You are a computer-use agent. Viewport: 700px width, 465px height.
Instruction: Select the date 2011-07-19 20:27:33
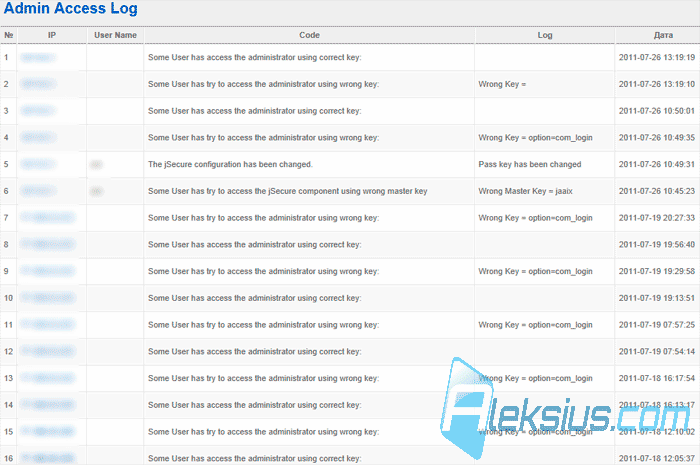tap(657, 218)
